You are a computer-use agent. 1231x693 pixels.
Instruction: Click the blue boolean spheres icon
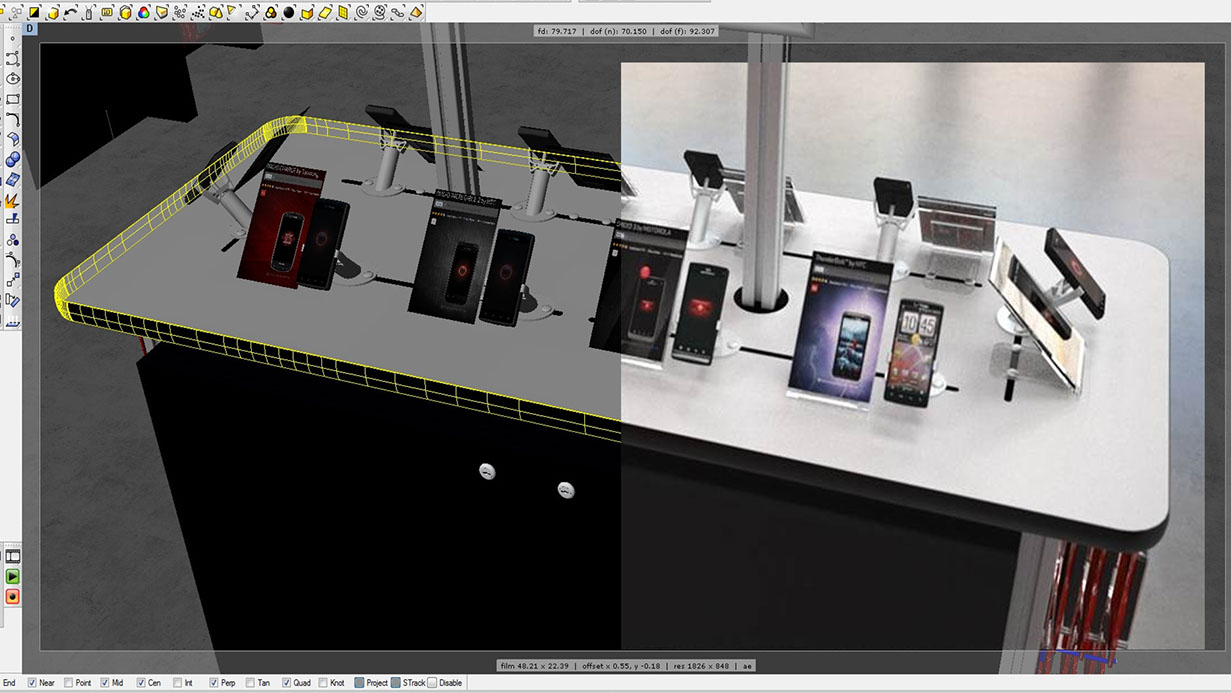pyautogui.click(x=13, y=160)
